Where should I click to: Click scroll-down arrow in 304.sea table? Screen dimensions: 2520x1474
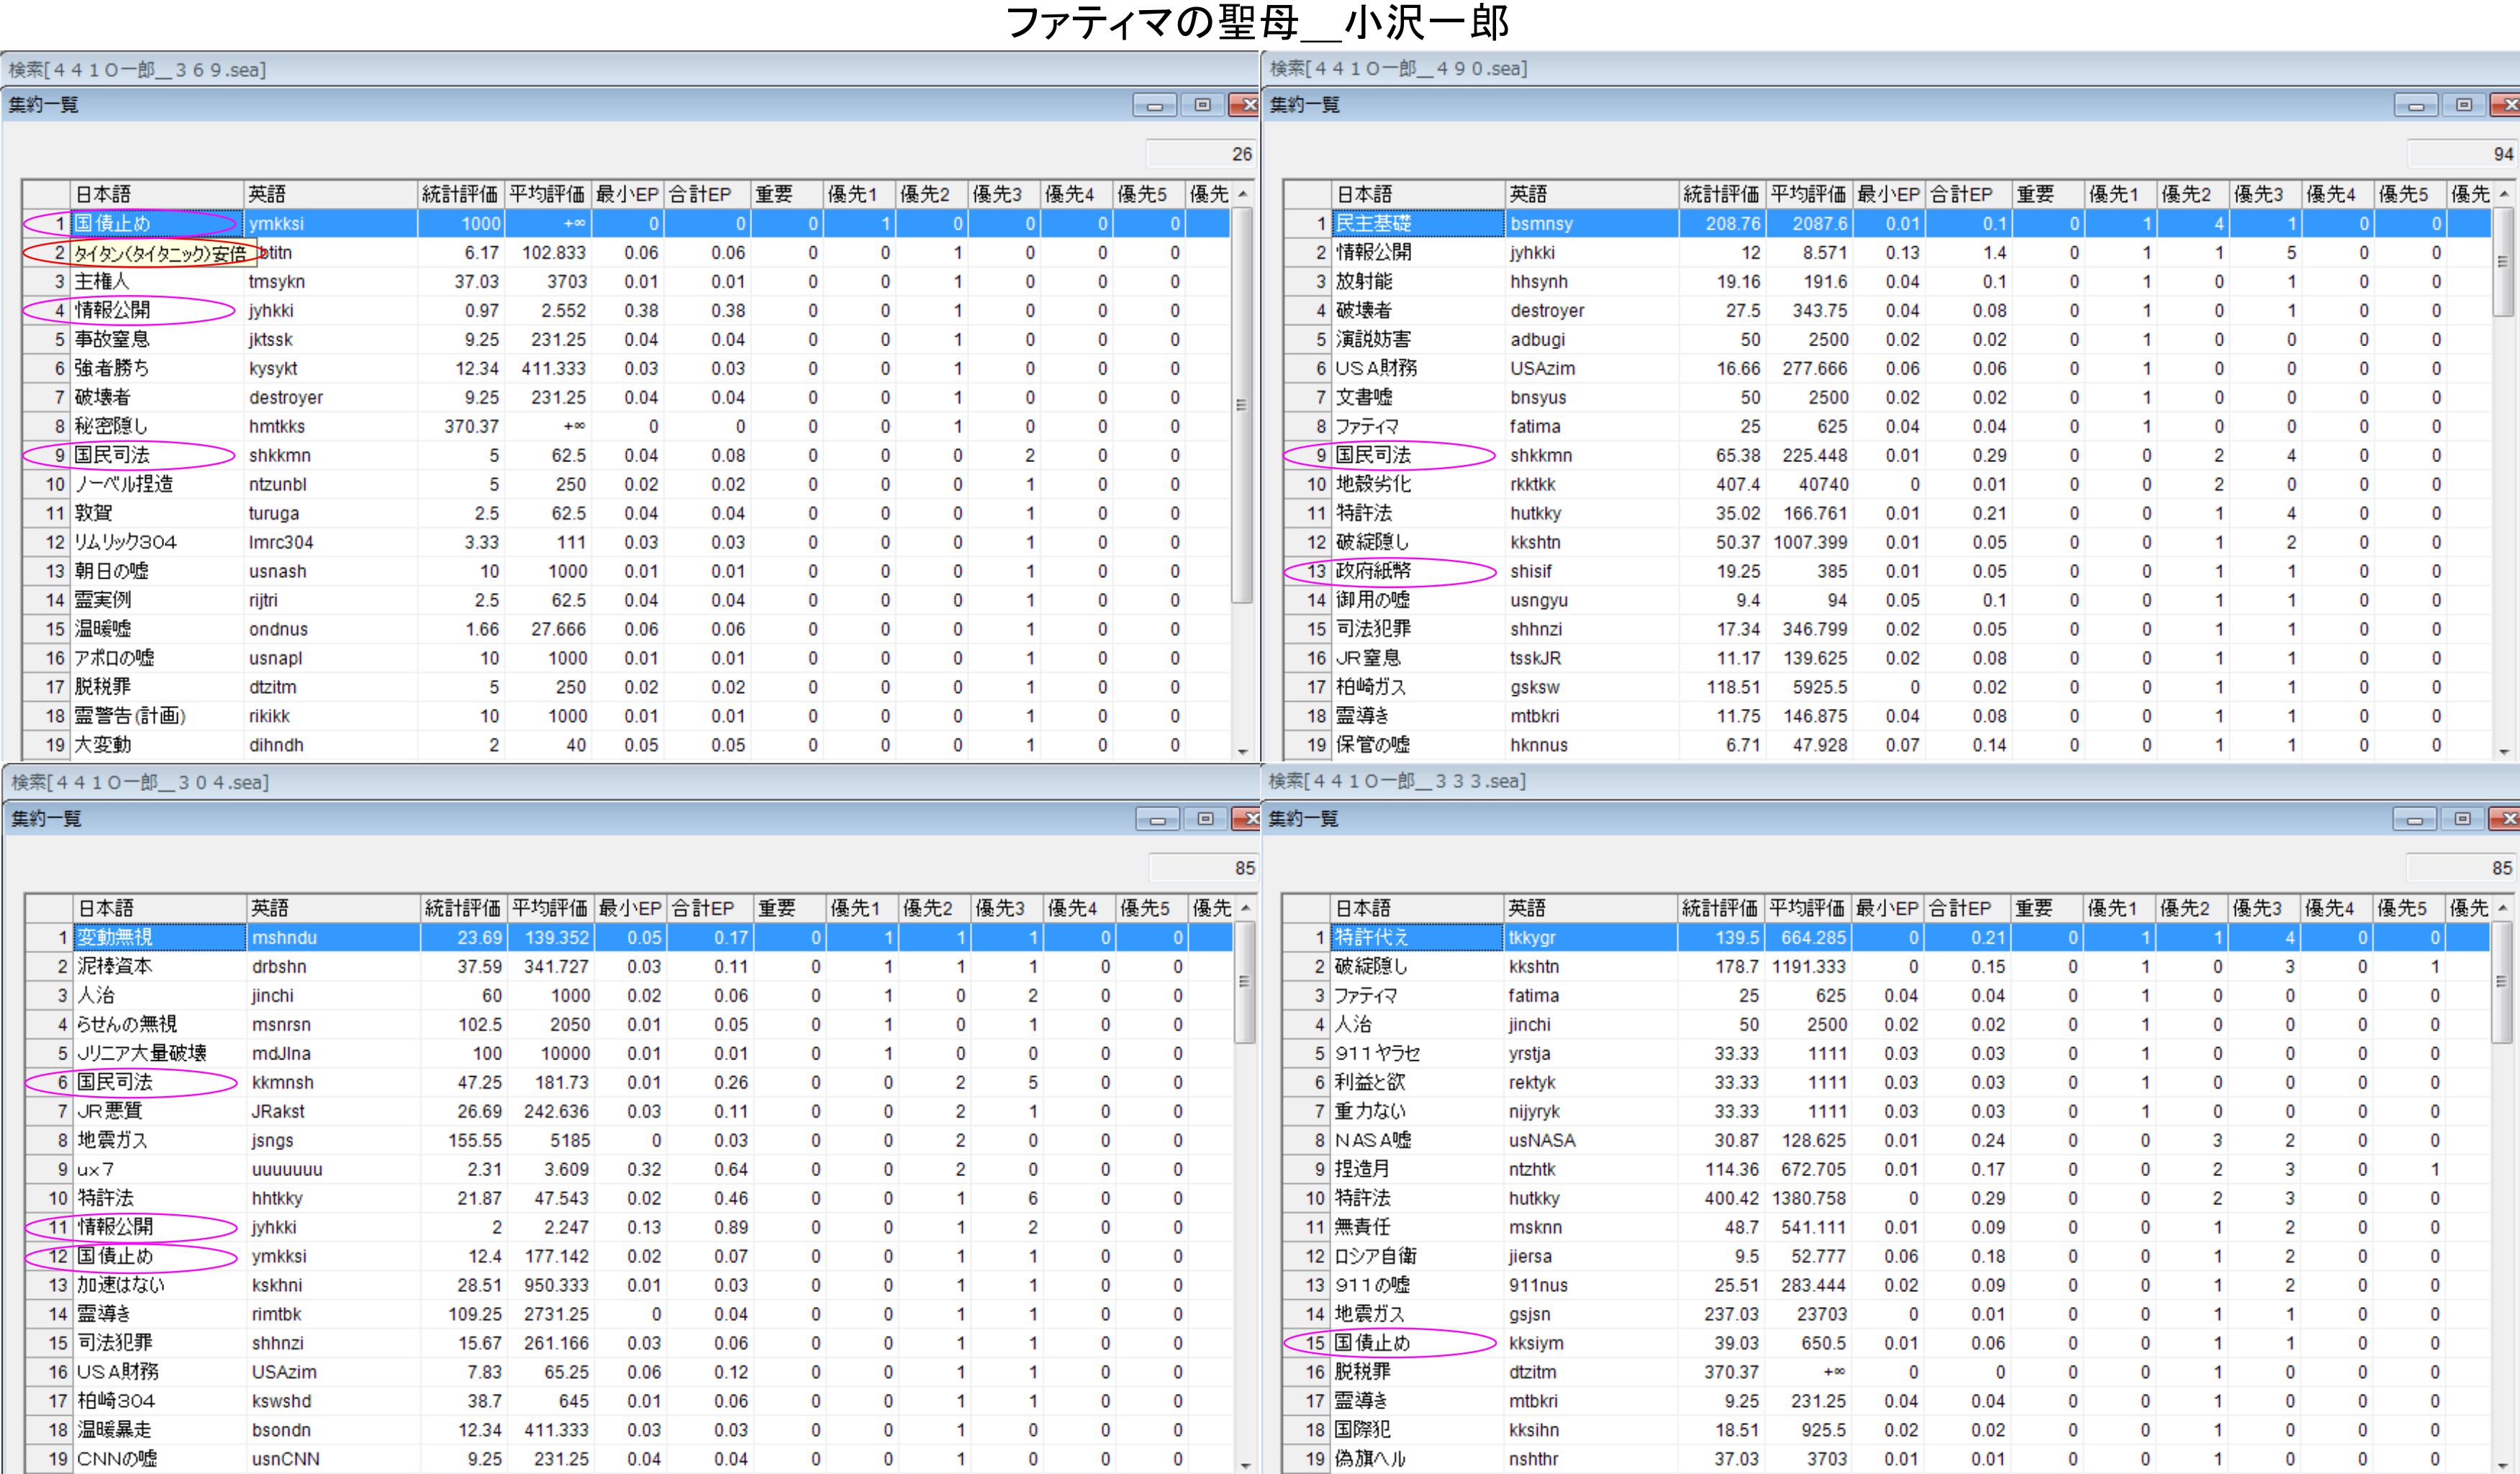pyautogui.click(x=1245, y=1465)
